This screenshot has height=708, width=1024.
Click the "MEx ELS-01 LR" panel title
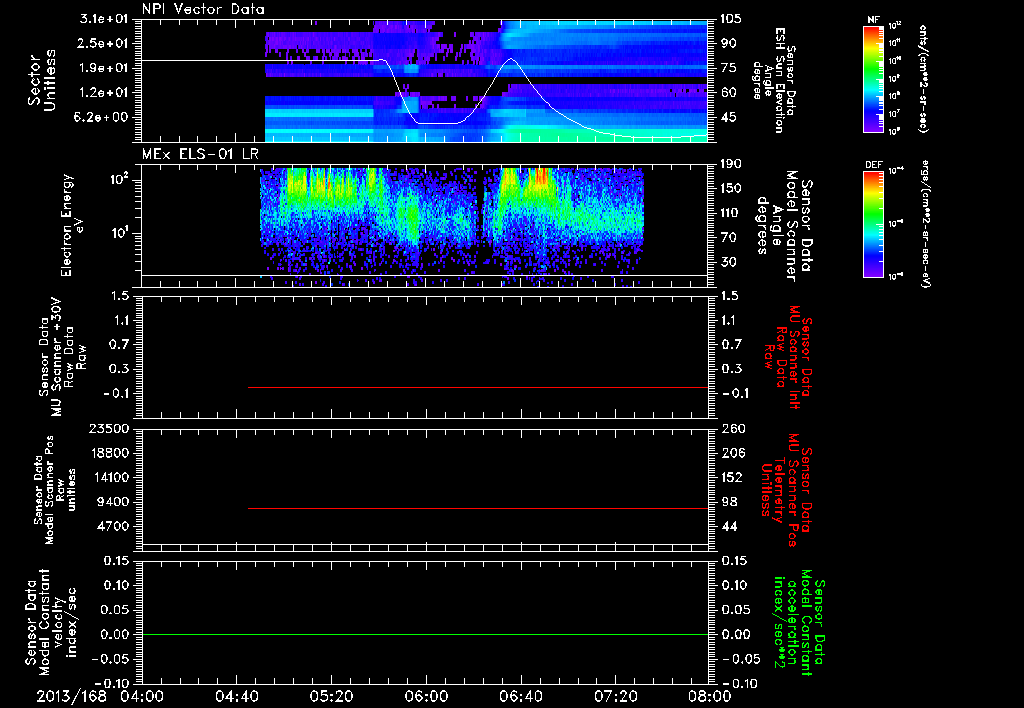pos(198,155)
